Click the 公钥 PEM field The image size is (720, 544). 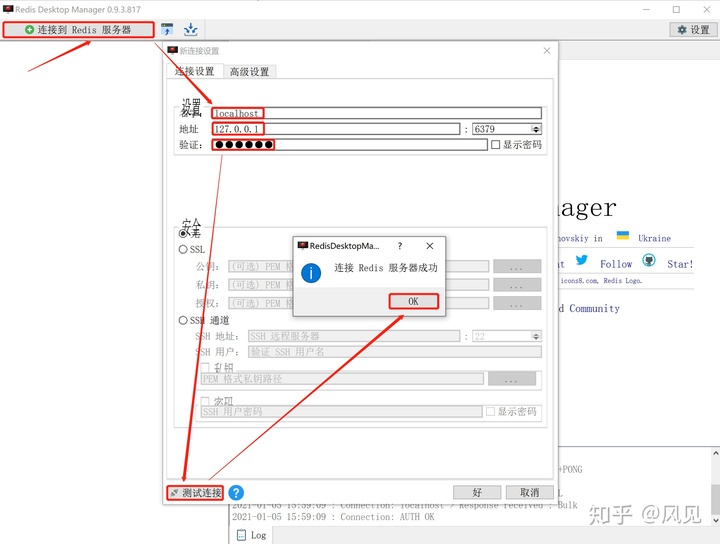261,266
